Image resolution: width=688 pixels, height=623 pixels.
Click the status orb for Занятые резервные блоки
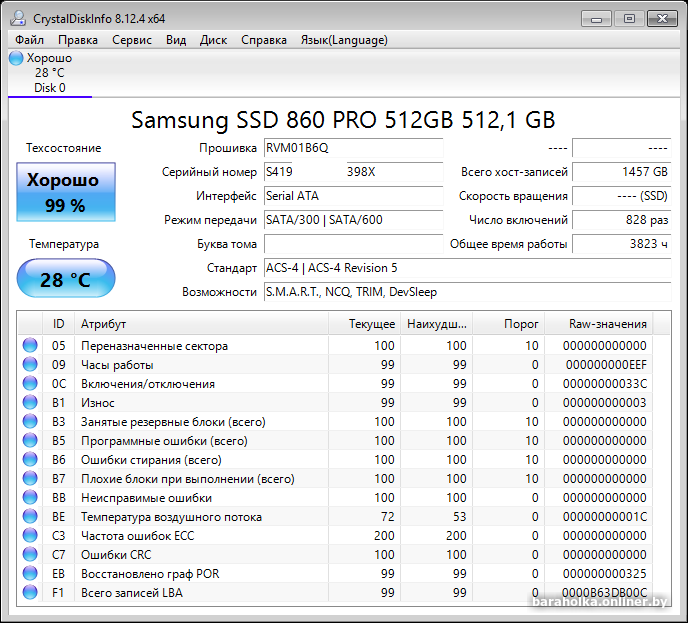coord(30,421)
